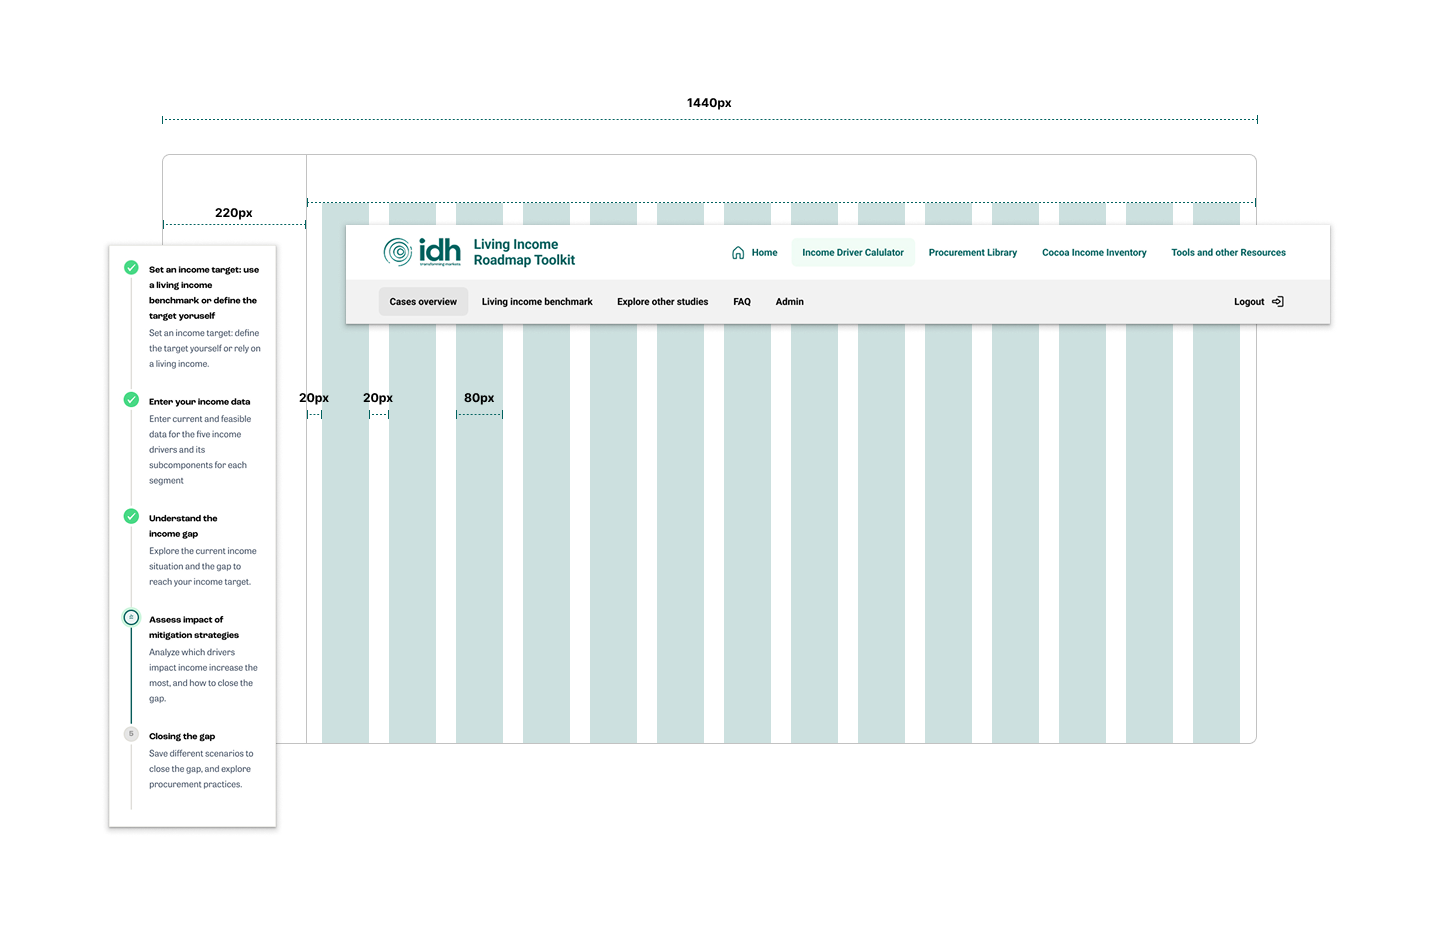Click description Analyze which drivers impact income
1440x934 pixels.
tap(203, 675)
